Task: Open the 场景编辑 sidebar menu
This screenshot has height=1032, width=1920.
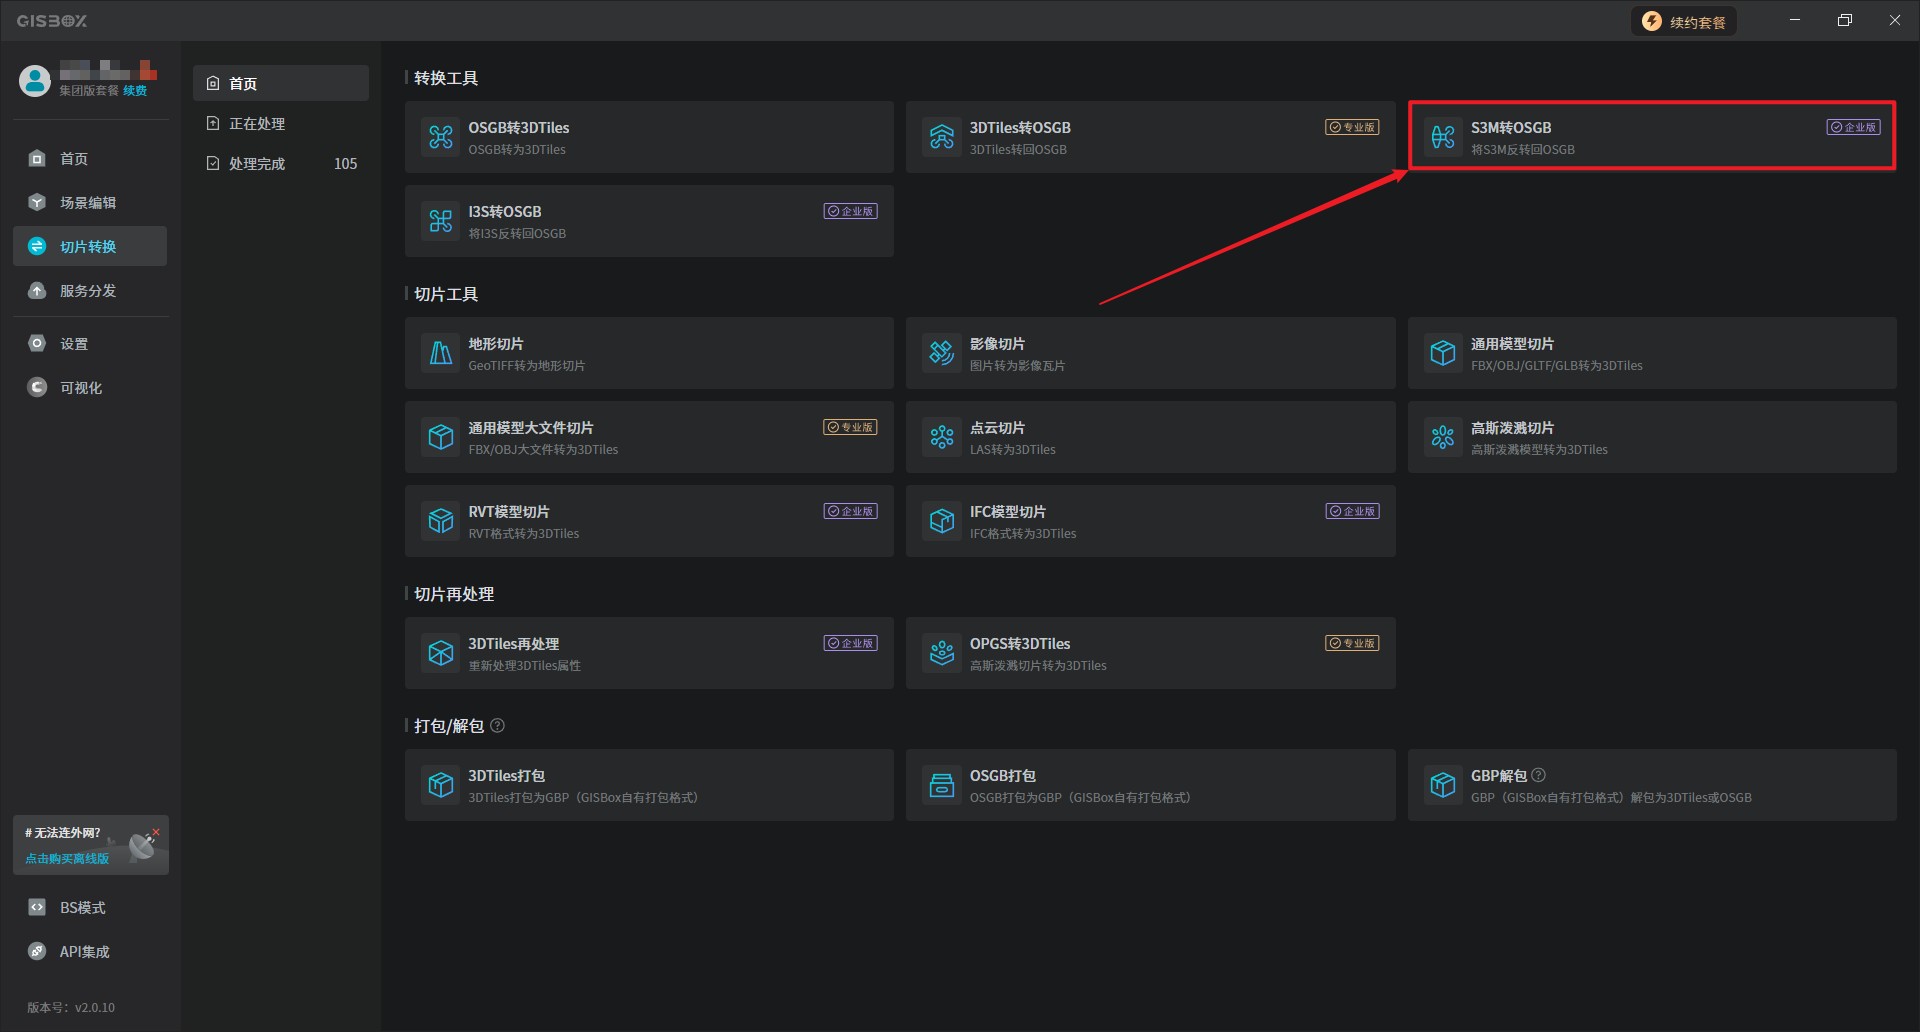Action: (88, 203)
